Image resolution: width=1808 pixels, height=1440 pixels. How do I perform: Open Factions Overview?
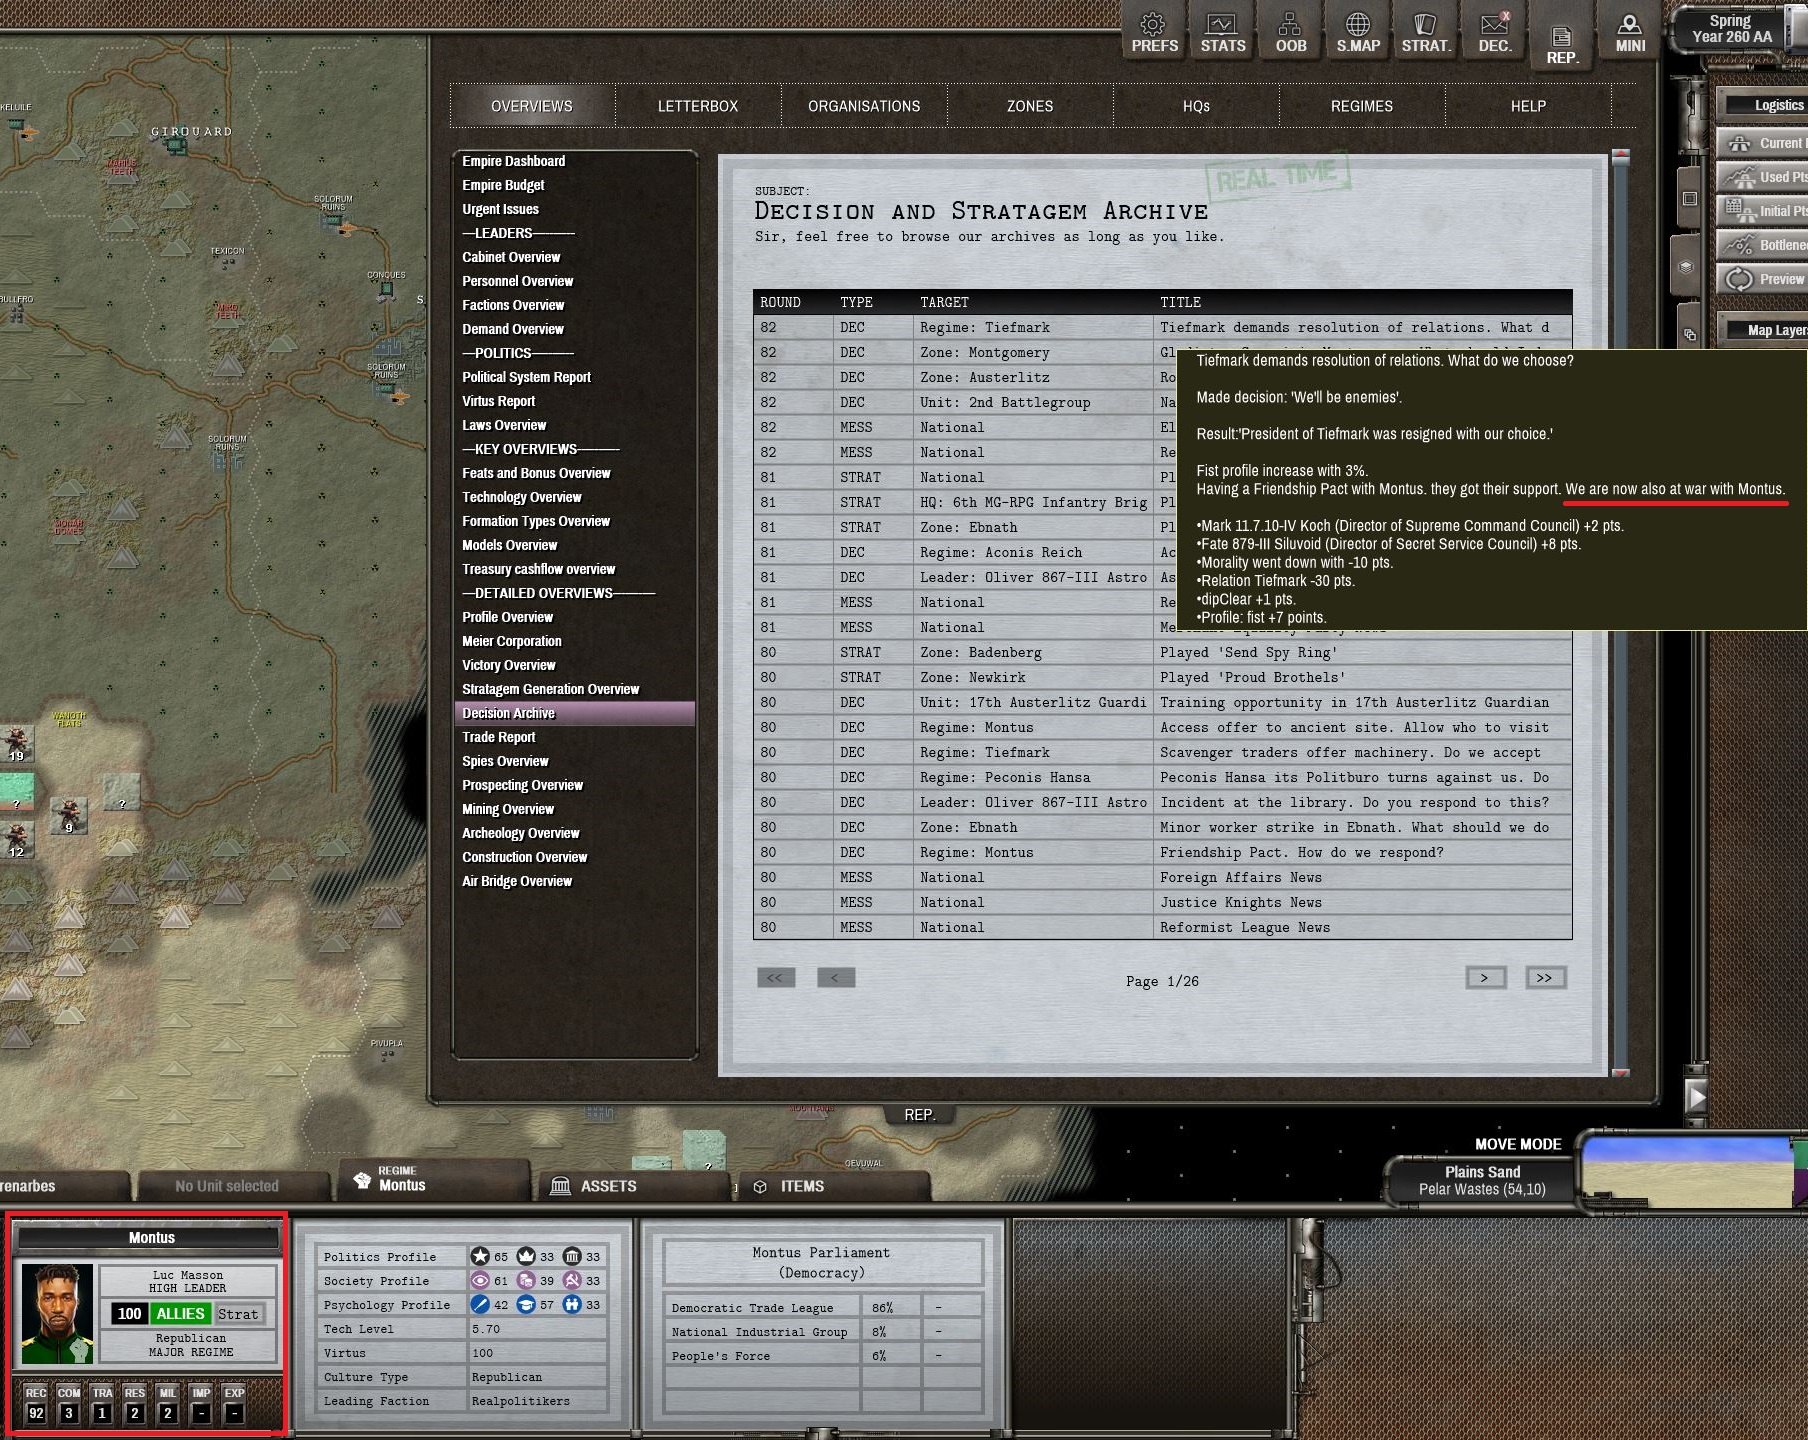[x=513, y=305]
